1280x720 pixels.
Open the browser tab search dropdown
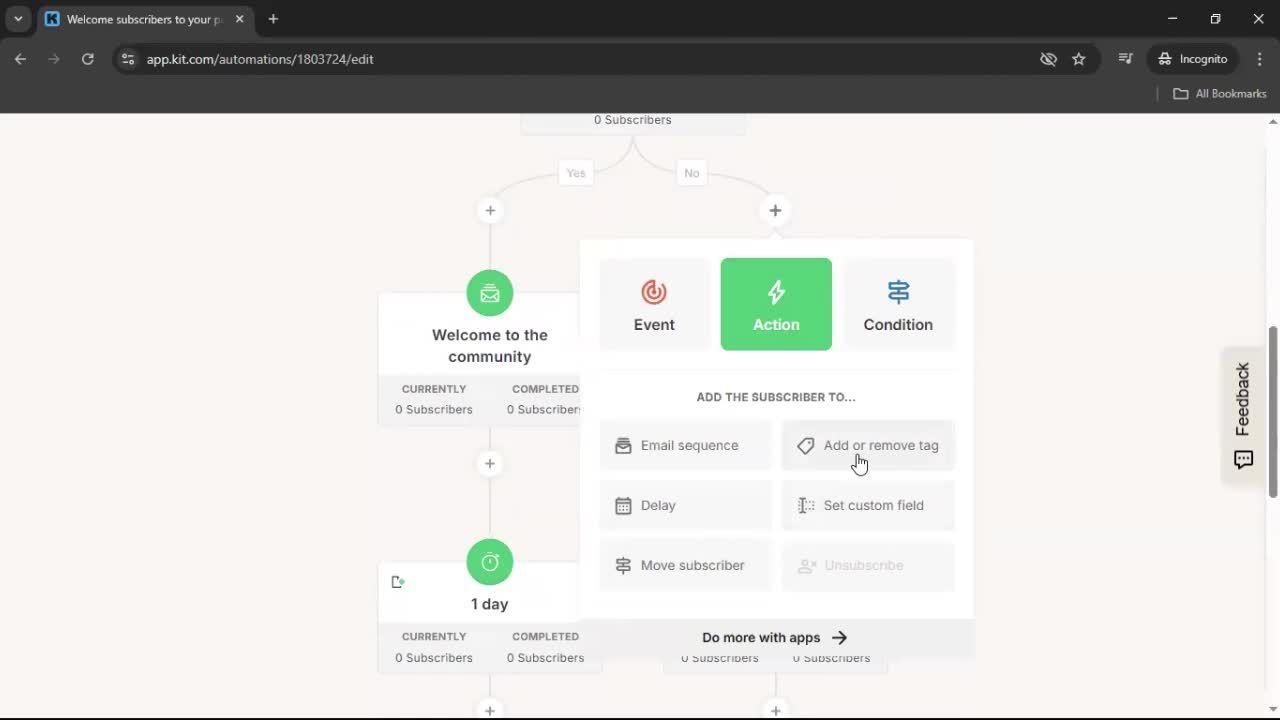(17, 18)
